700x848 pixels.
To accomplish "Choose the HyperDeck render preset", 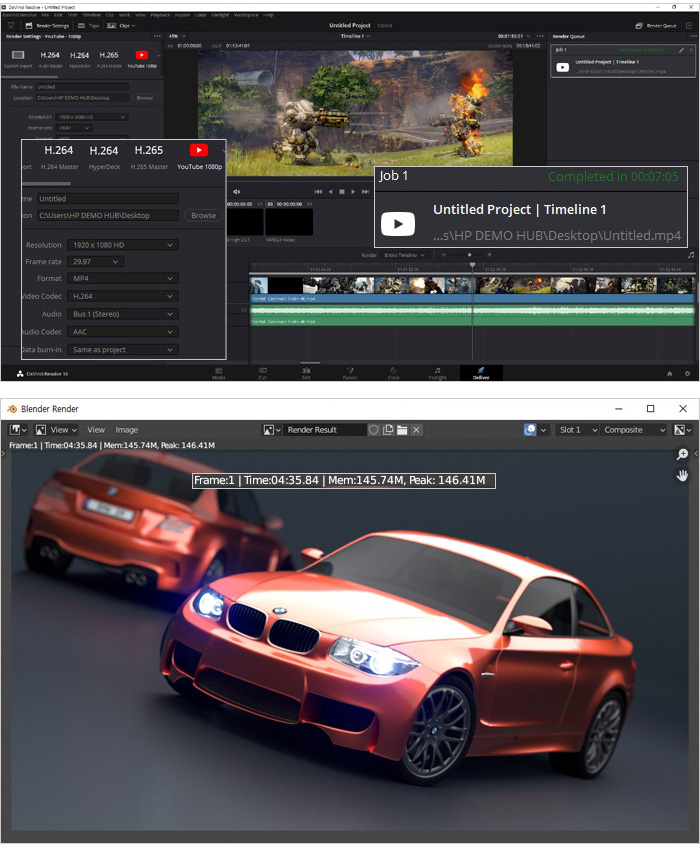I will [x=80, y=58].
